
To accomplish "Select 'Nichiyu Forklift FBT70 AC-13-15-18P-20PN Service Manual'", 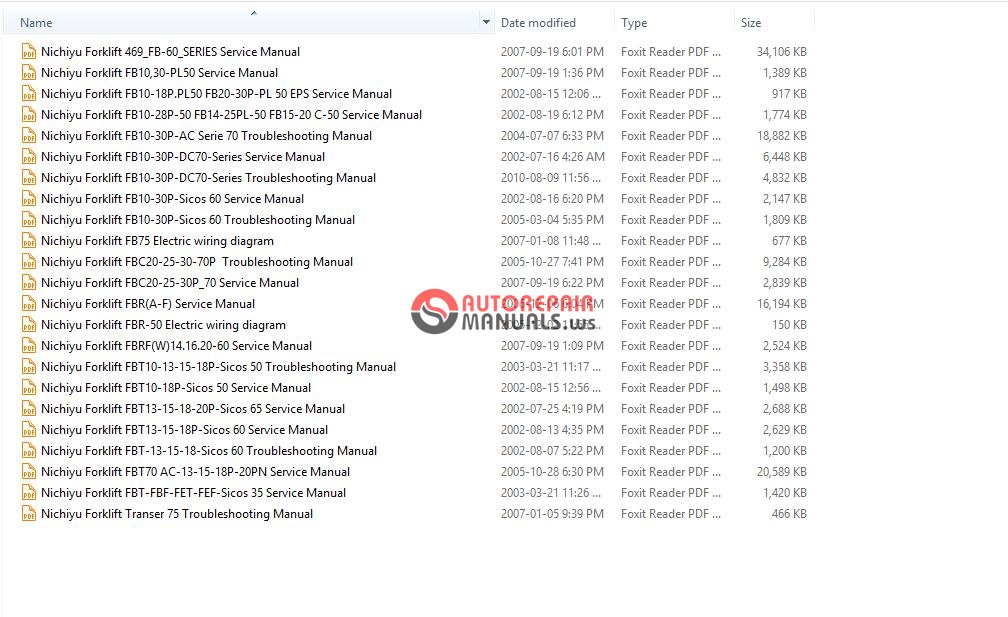I will pos(195,472).
